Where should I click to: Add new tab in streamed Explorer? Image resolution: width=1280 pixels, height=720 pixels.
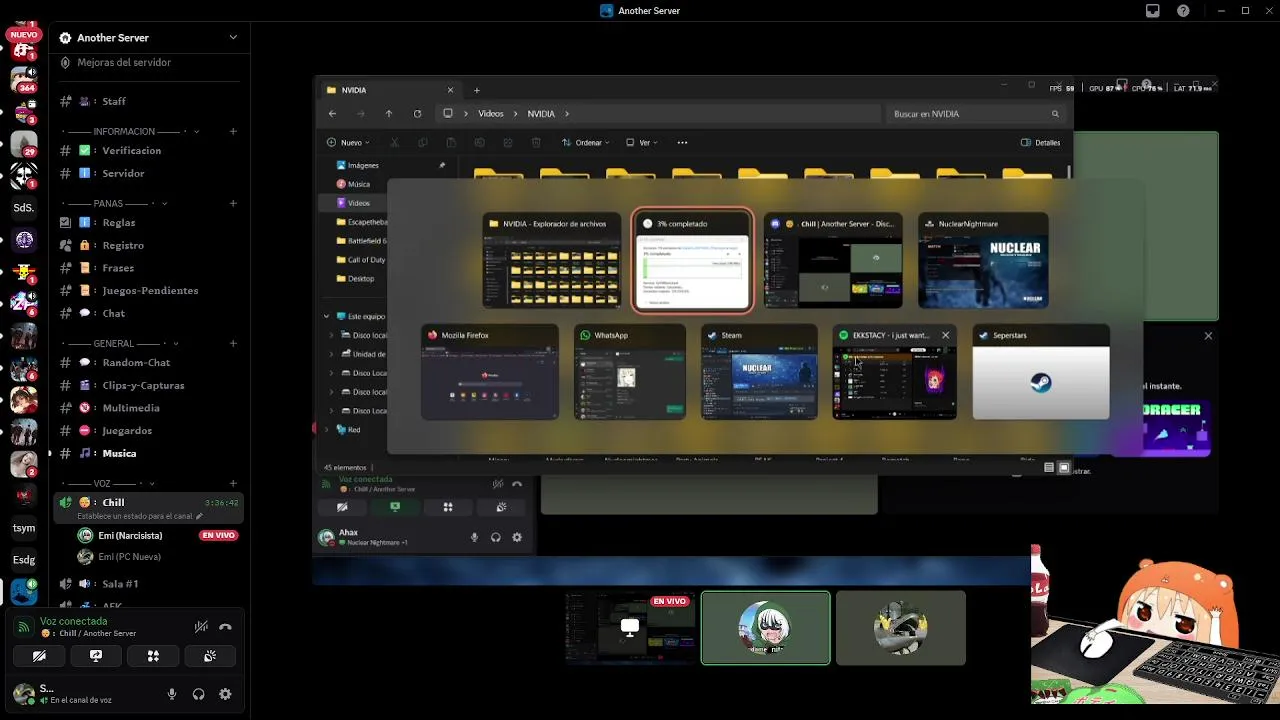pyautogui.click(x=477, y=90)
